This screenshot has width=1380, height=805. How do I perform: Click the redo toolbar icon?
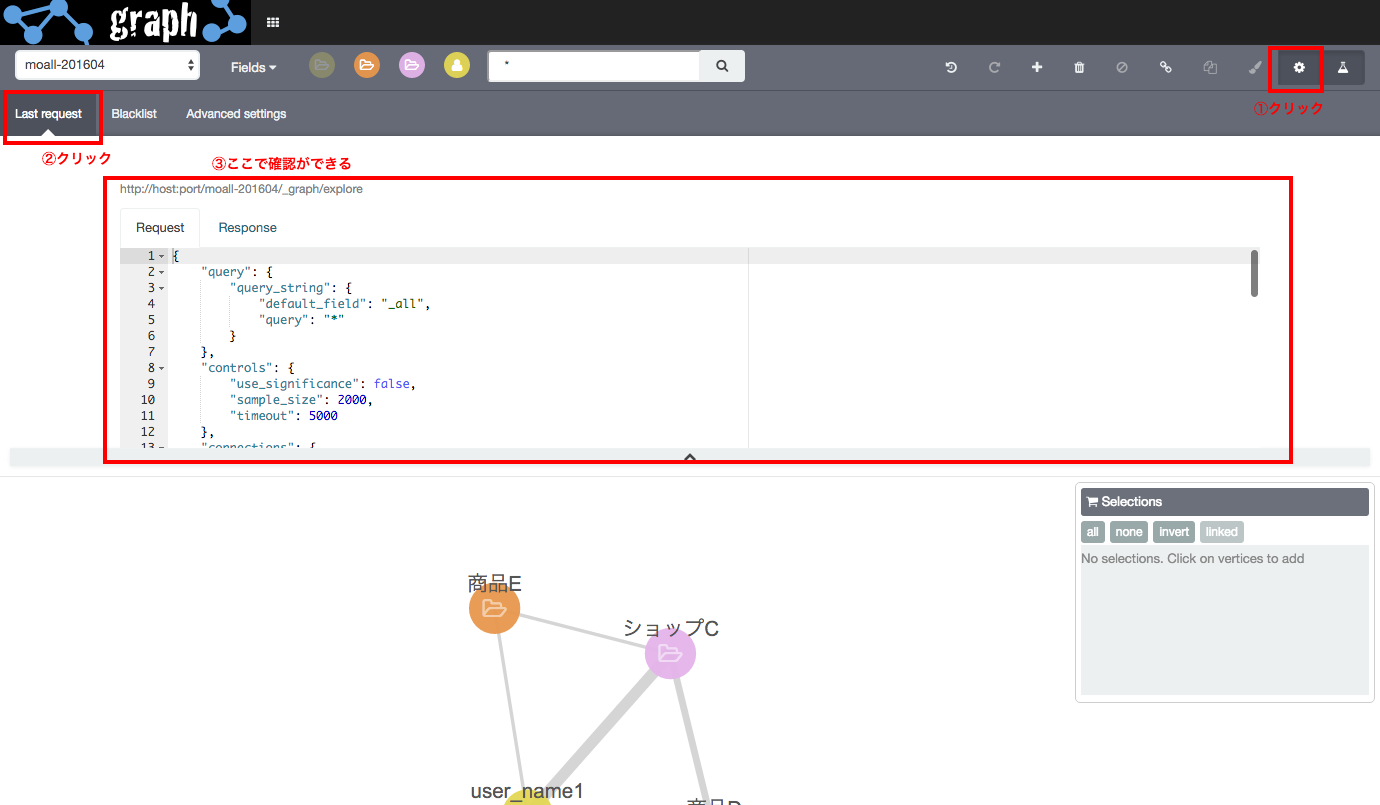(994, 67)
